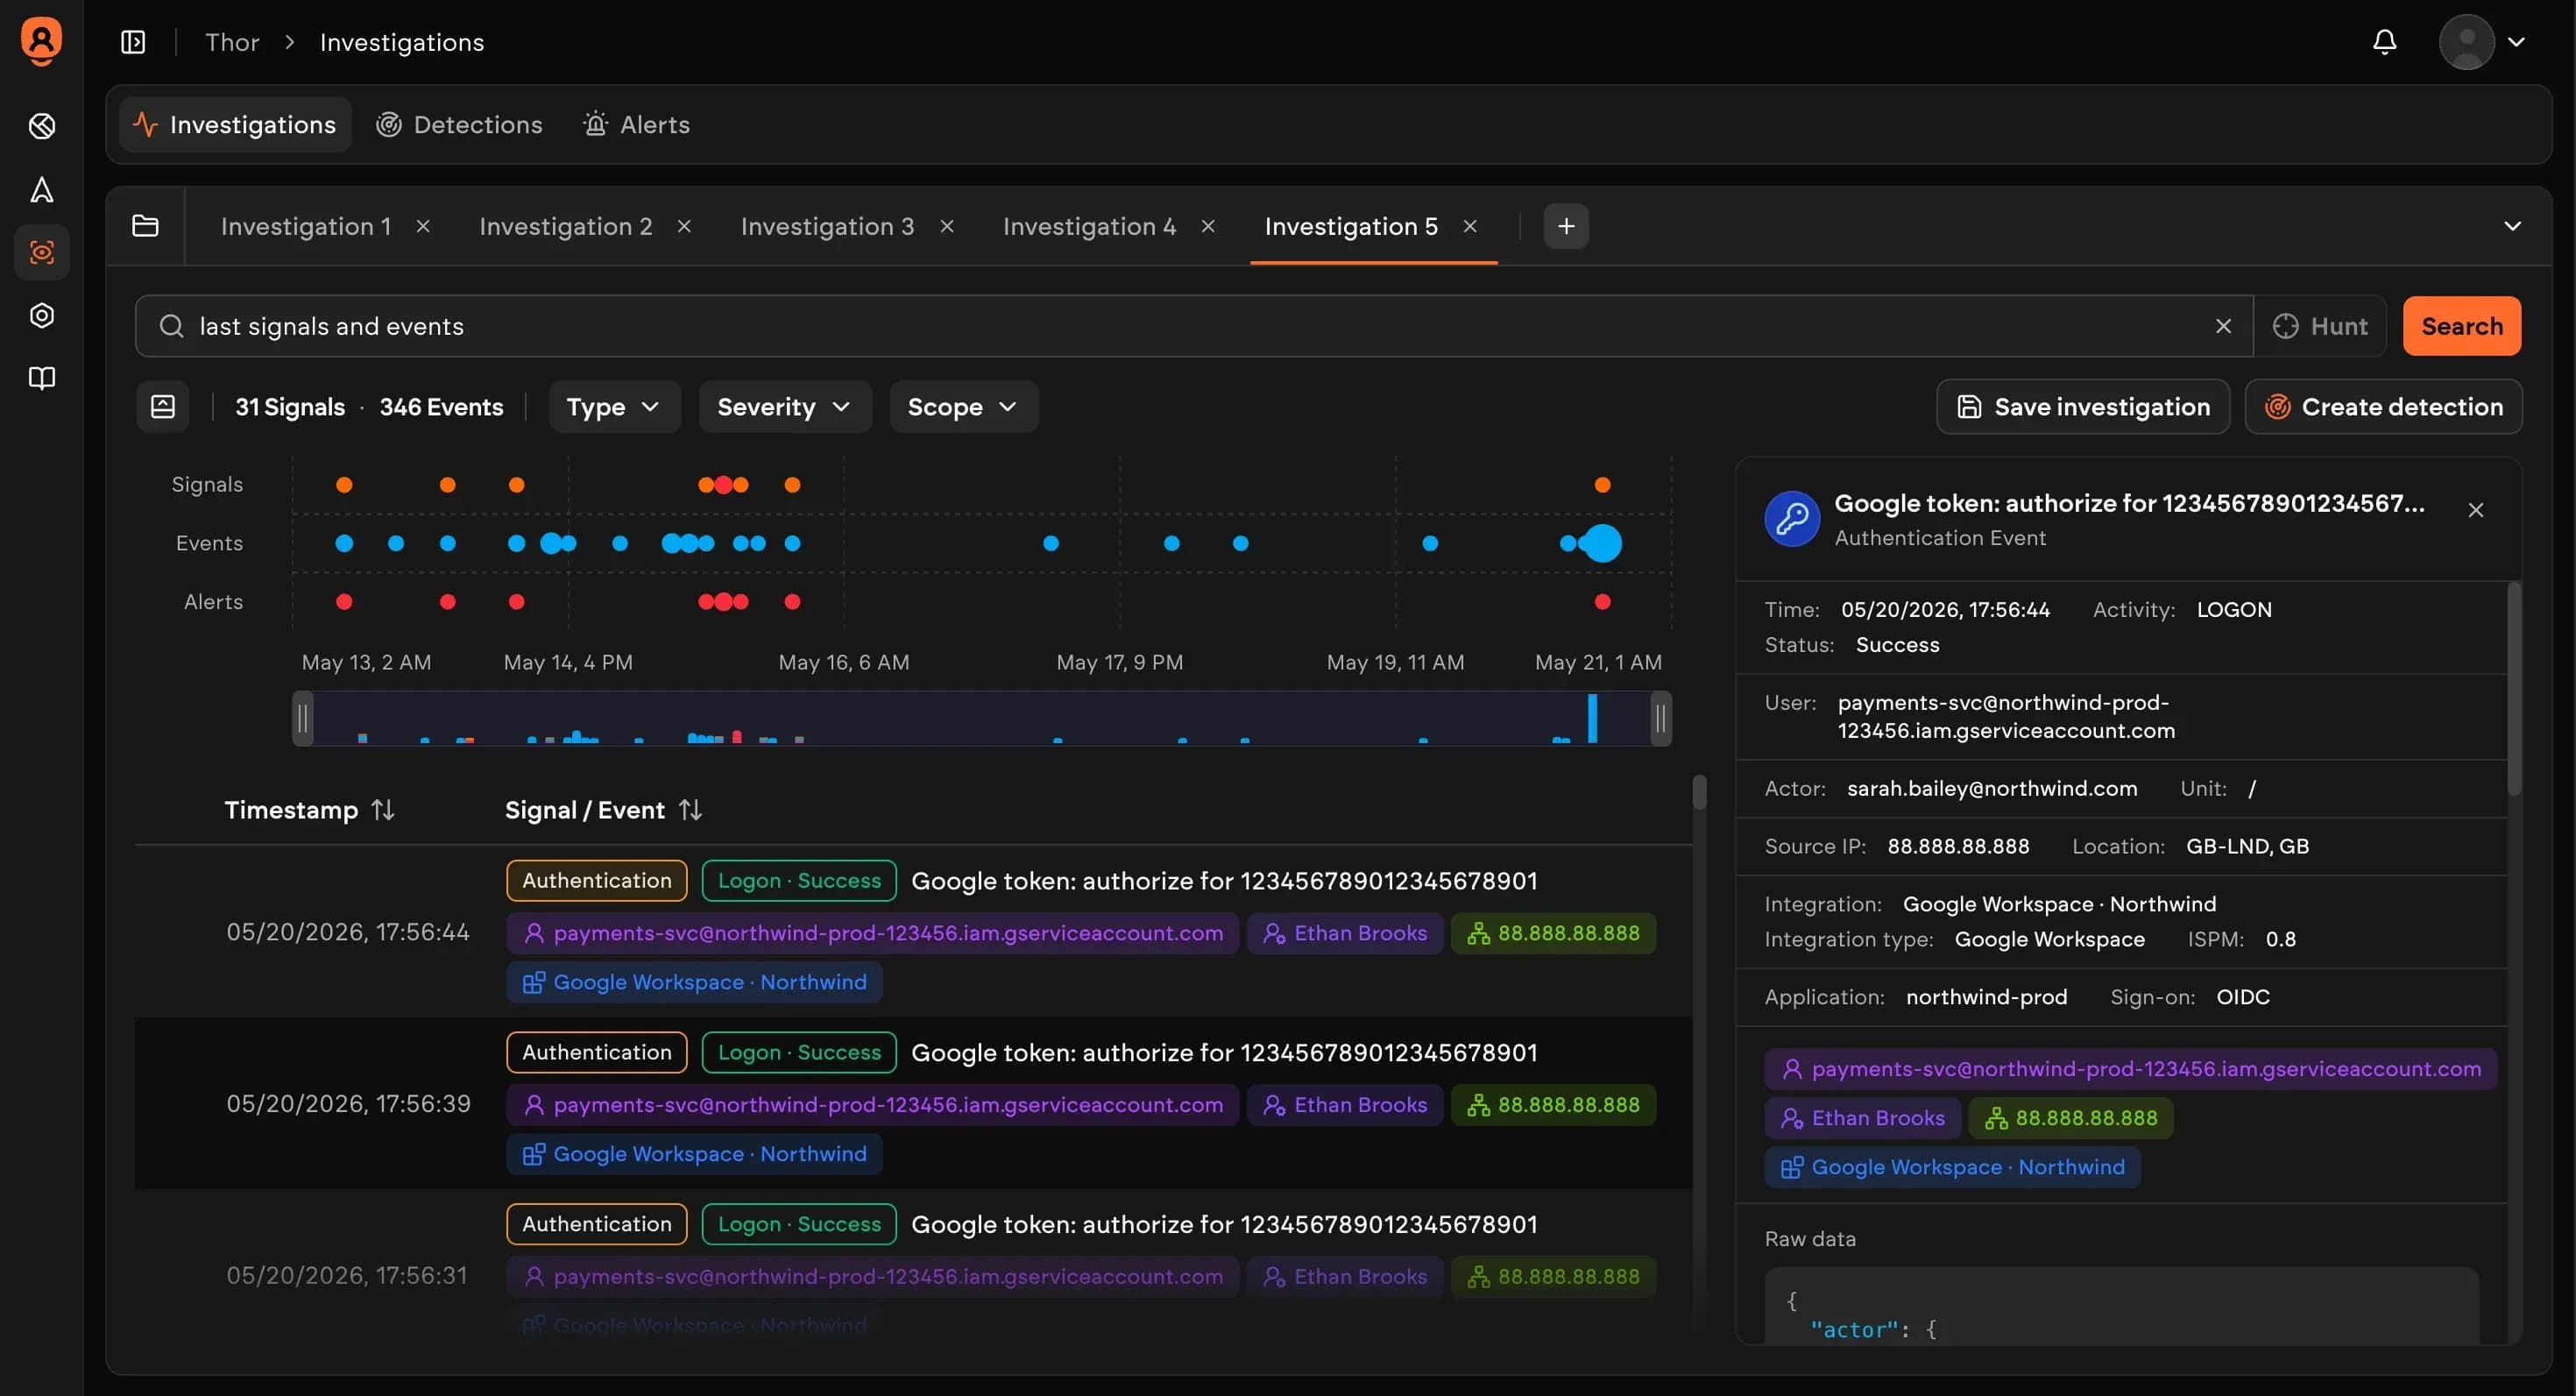Open the book icon in left sidebar

click(x=42, y=378)
